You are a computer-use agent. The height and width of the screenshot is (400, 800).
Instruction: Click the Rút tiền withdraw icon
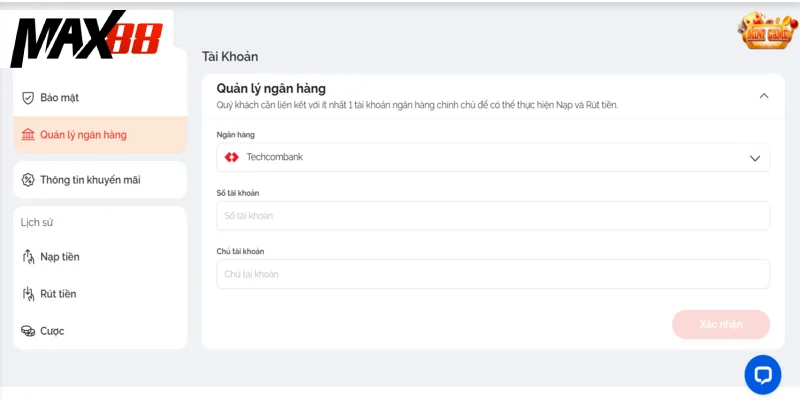(28, 294)
